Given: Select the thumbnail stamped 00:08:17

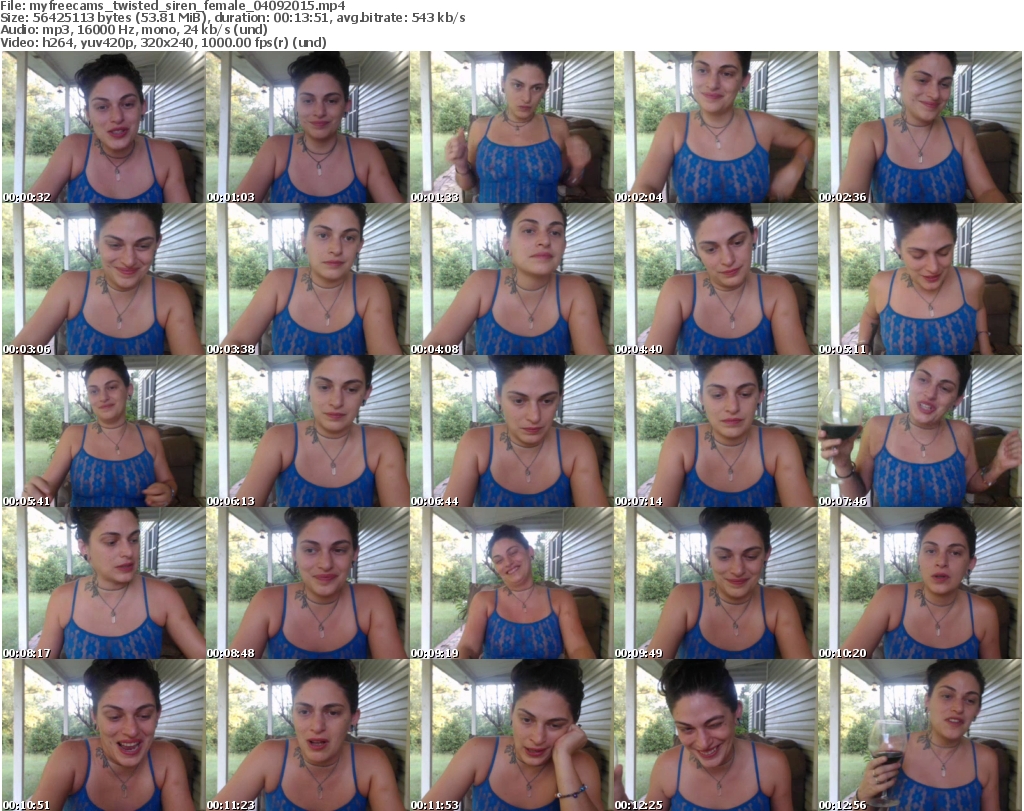Looking at the screenshot, I should pos(104,583).
